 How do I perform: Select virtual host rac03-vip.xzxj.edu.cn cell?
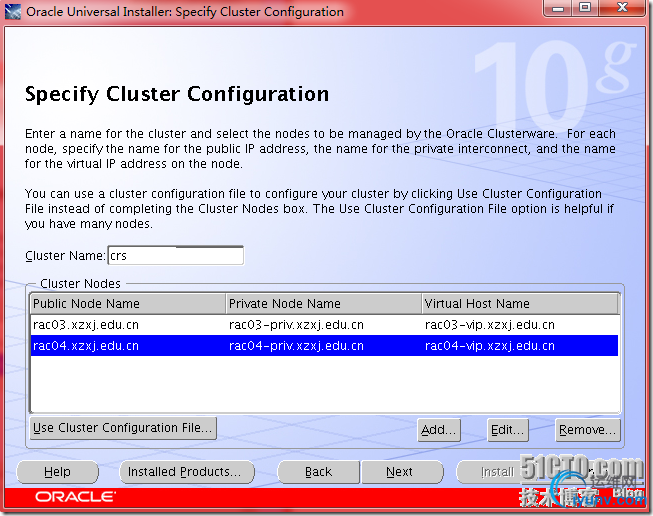point(520,325)
